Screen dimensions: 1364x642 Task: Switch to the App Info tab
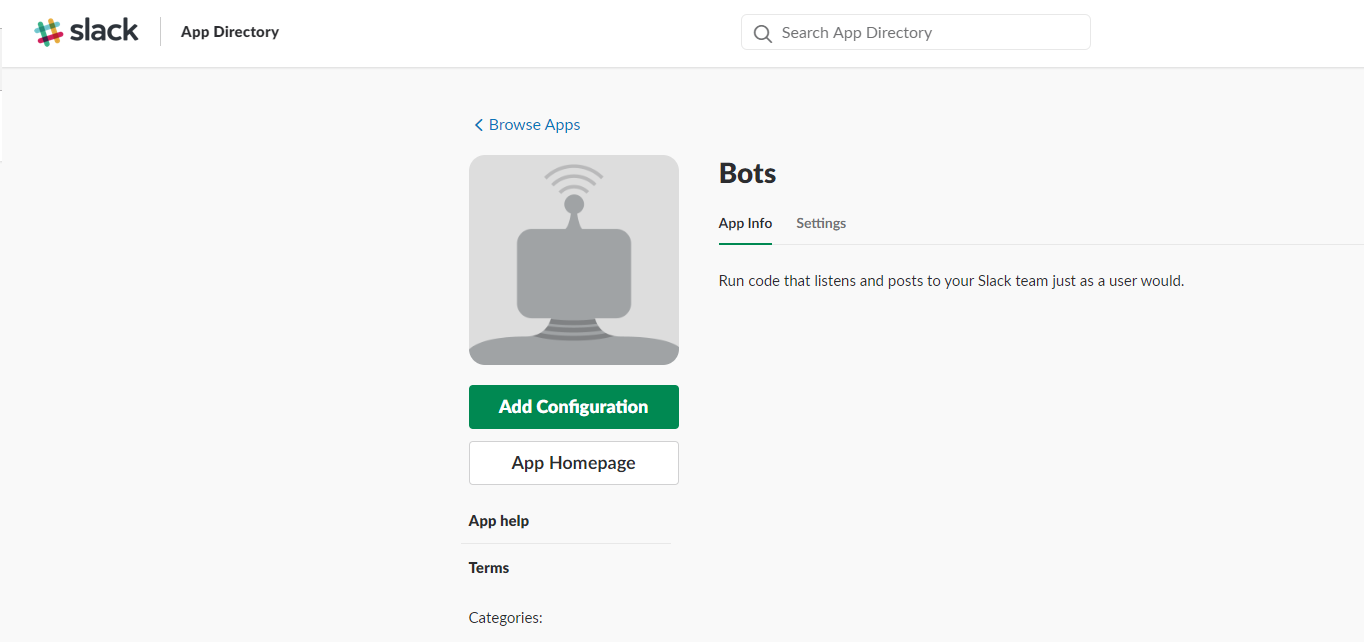tap(745, 223)
